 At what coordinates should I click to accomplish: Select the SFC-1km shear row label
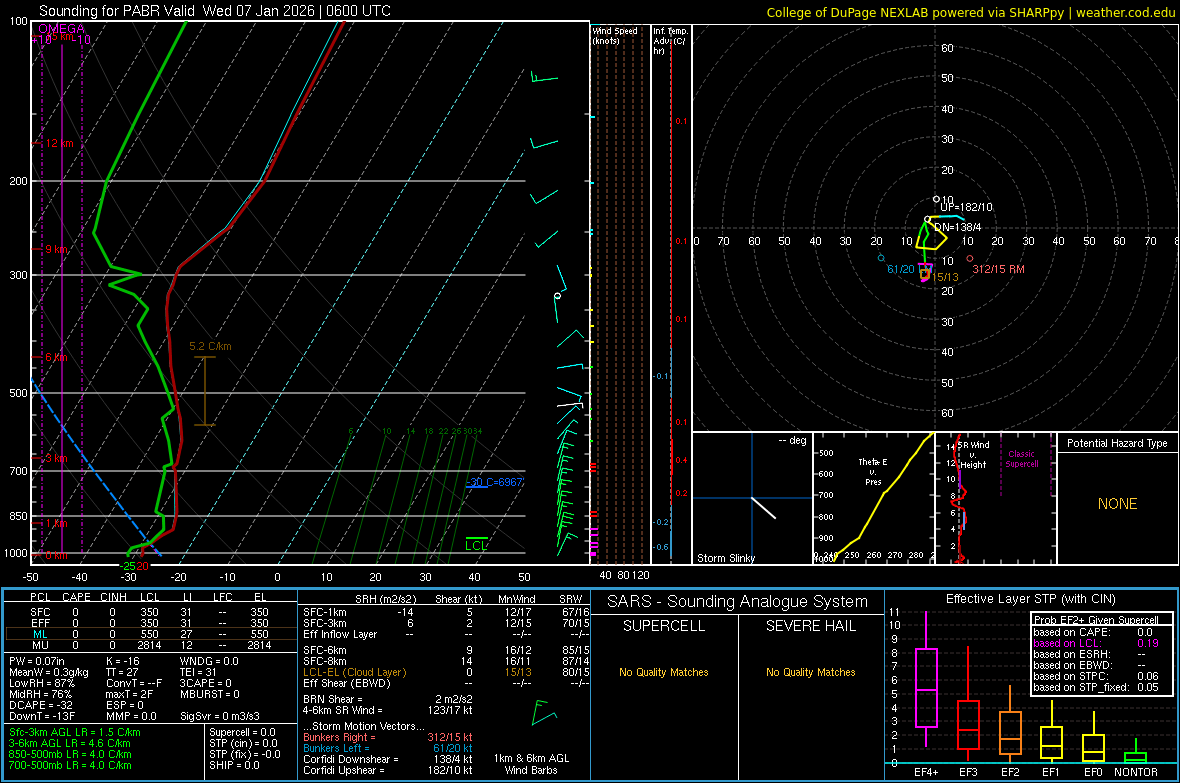325,612
